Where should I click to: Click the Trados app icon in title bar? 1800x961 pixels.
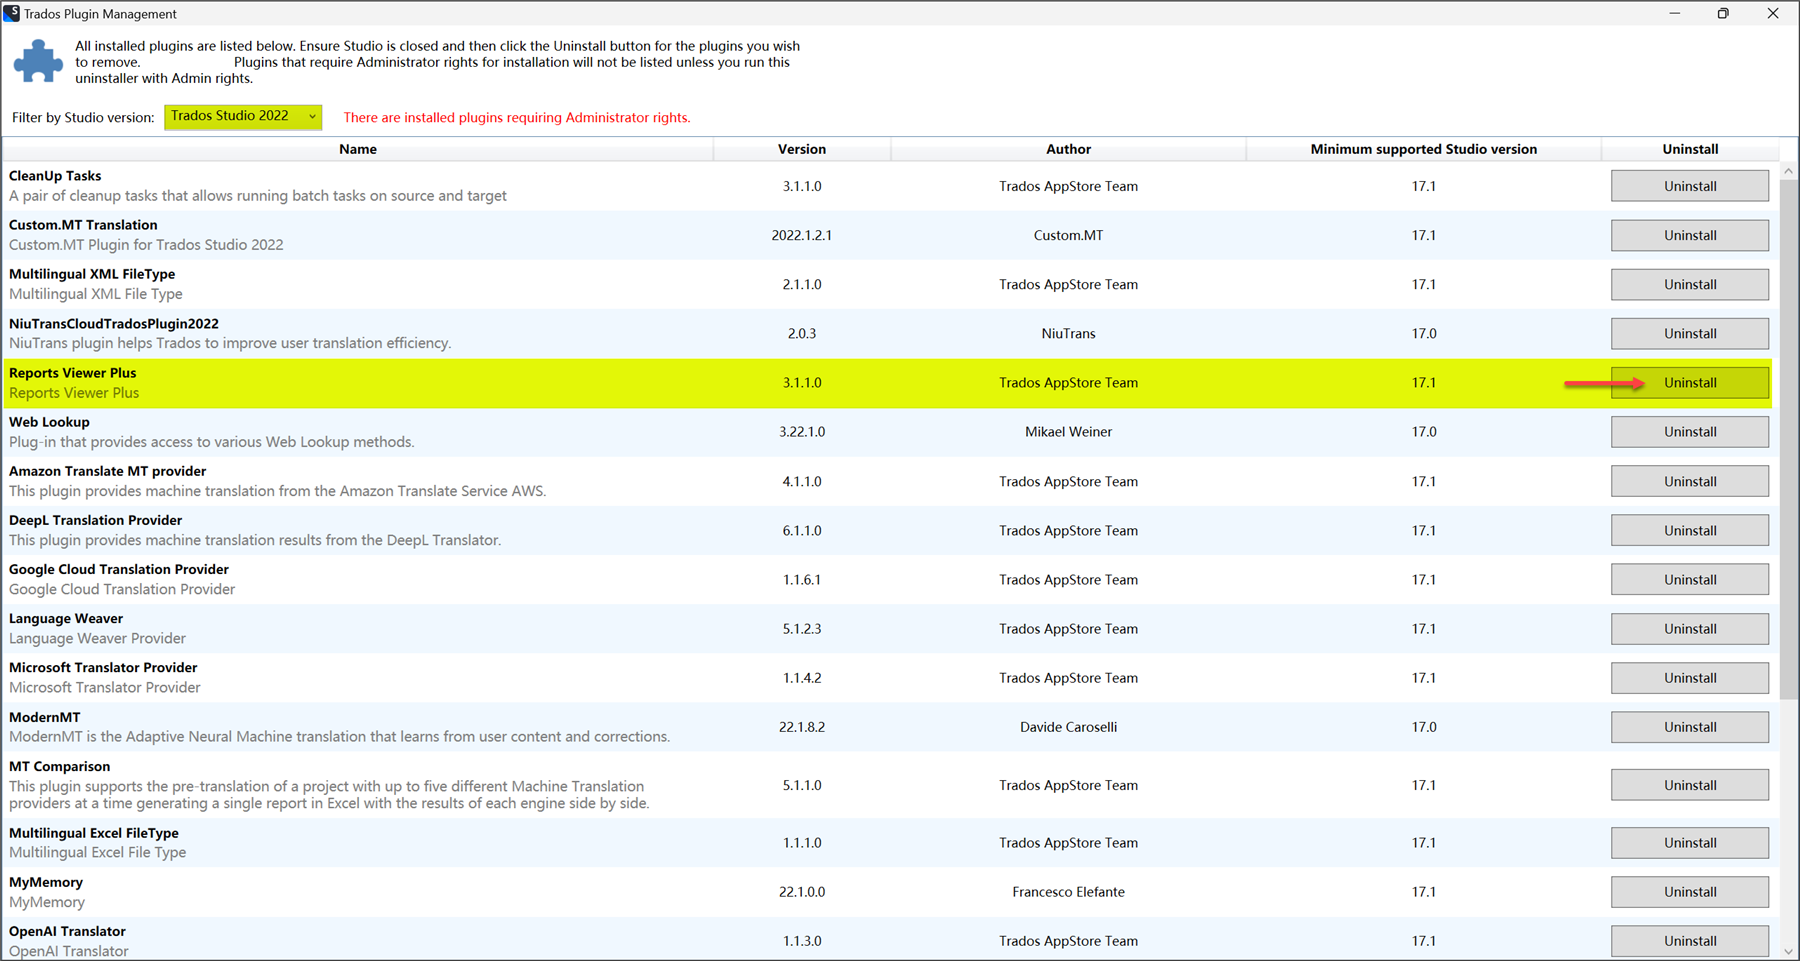(x=11, y=13)
